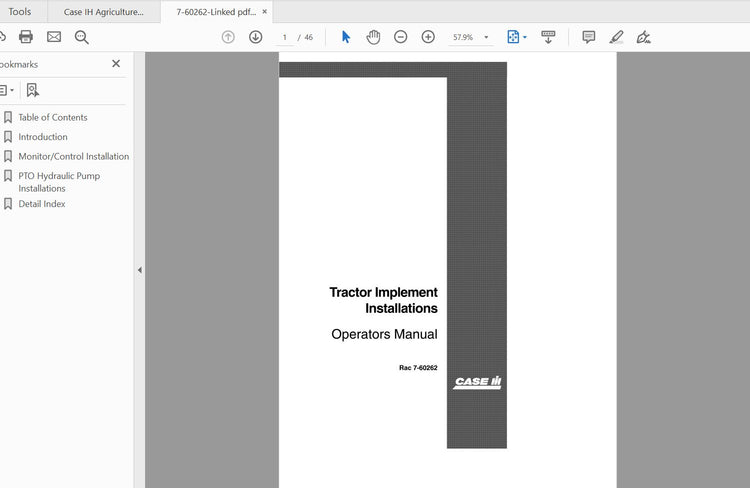Click the Operators Manual text

coord(384,334)
